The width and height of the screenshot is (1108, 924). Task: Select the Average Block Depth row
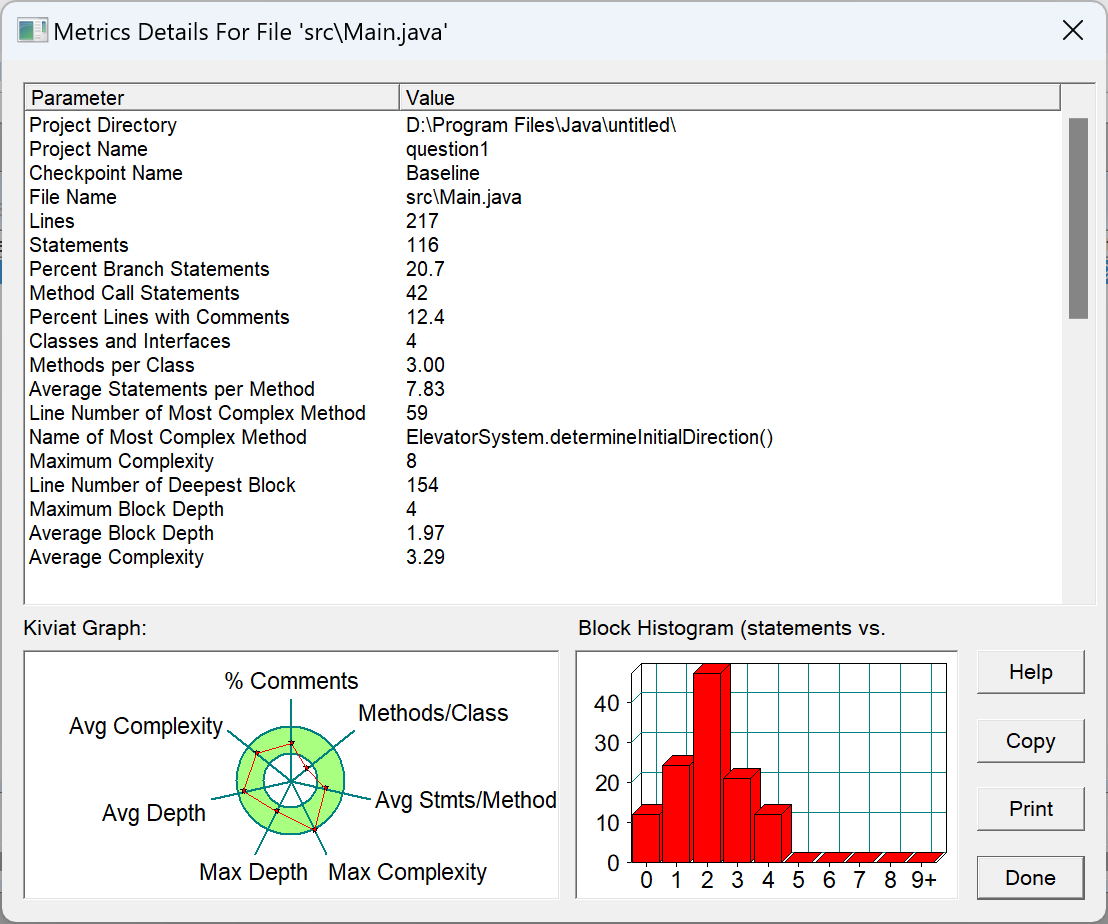tap(543, 533)
